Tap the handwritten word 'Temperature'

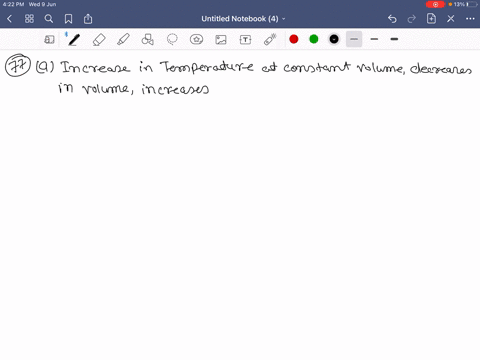click(x=207, y=67)
